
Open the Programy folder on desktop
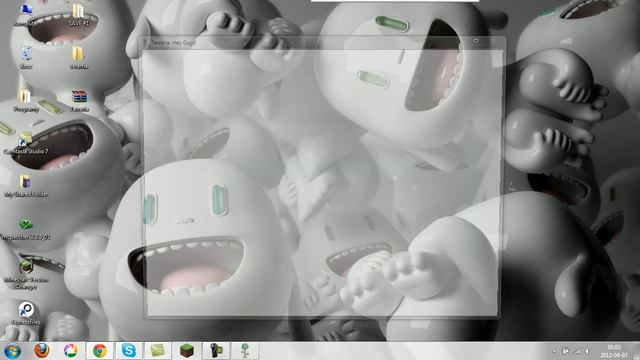tap(26, 101)
